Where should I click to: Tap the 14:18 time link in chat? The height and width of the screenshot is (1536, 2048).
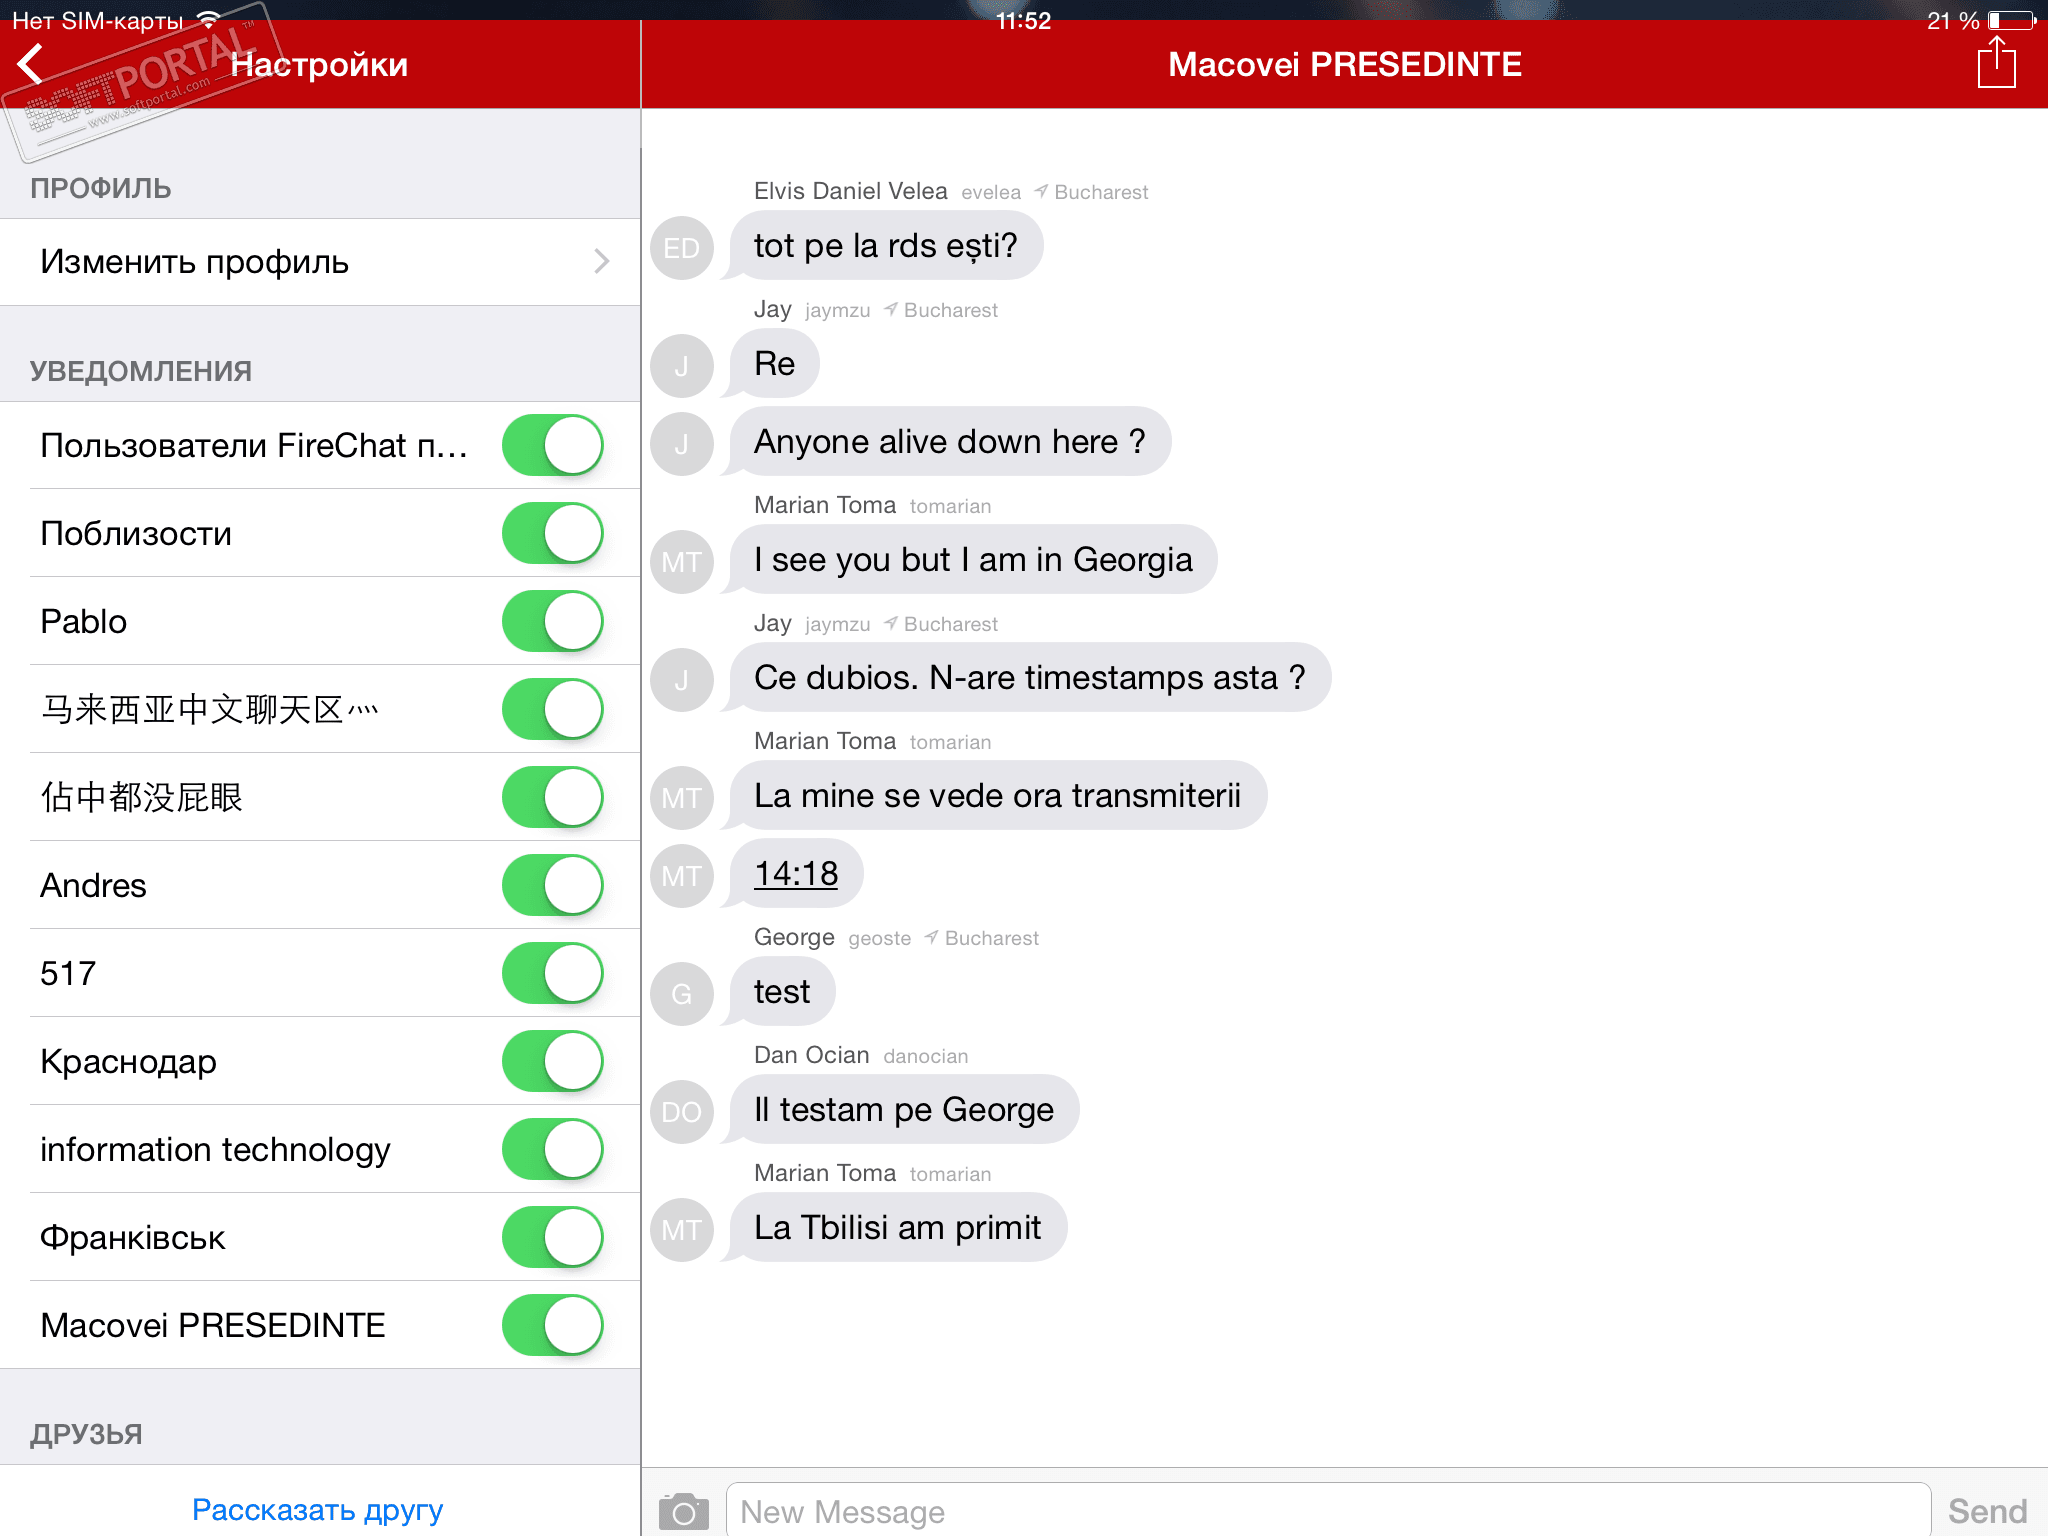[796, 874]
